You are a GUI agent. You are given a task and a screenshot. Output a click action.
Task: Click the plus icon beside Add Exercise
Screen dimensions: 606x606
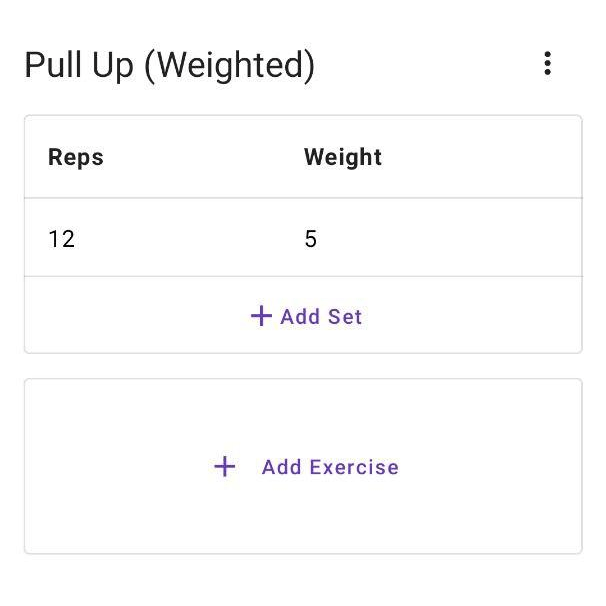[x=225, y=466]
